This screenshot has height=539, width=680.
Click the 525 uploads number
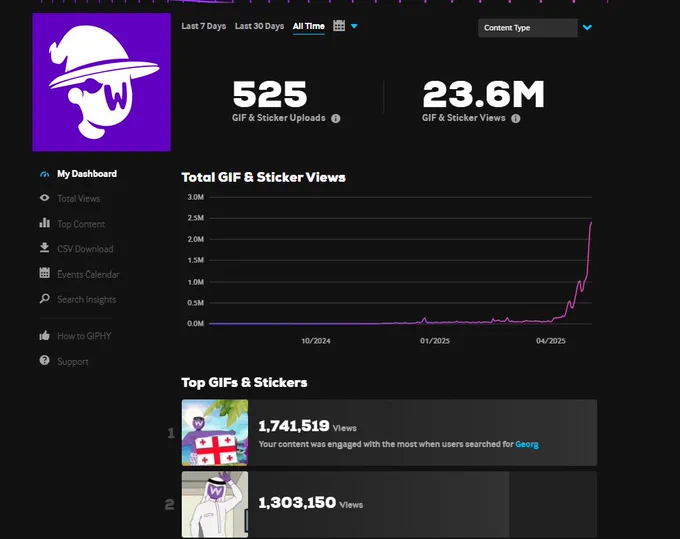coord(270,94)
